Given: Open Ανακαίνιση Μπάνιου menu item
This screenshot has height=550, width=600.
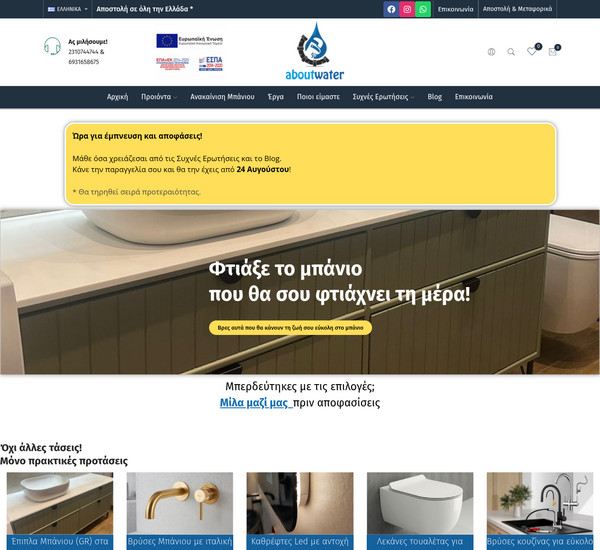Looking at the screenshot, I should coord(222,97).
